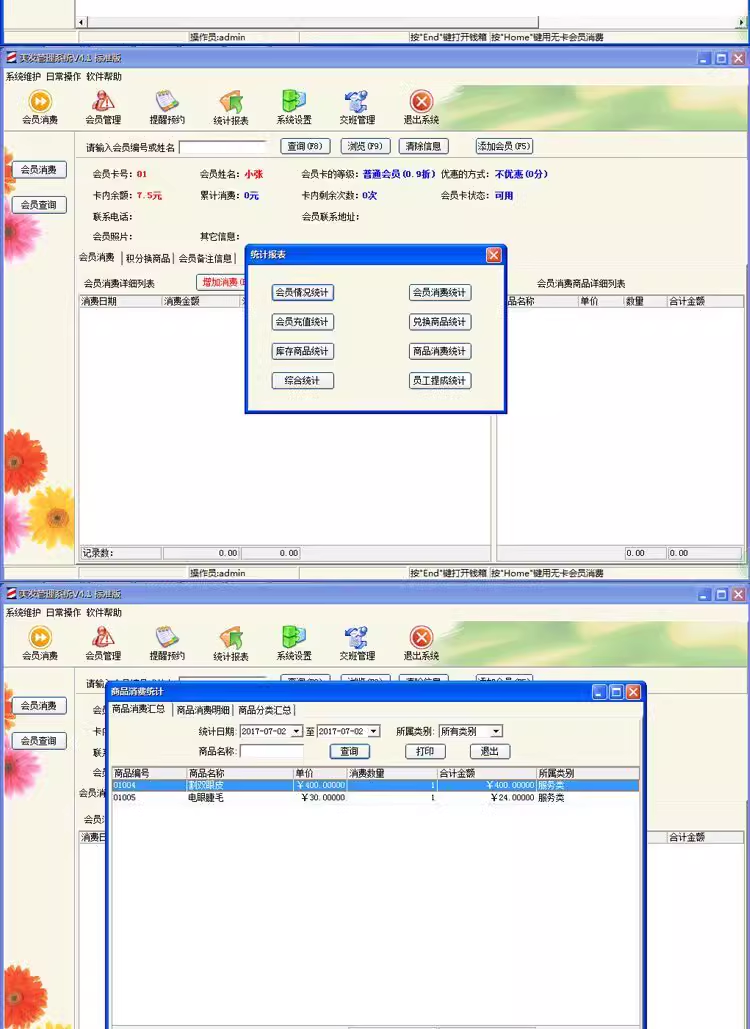Click the 合计金额 column header in 商品消费统计 dialog

pos(487,773)
